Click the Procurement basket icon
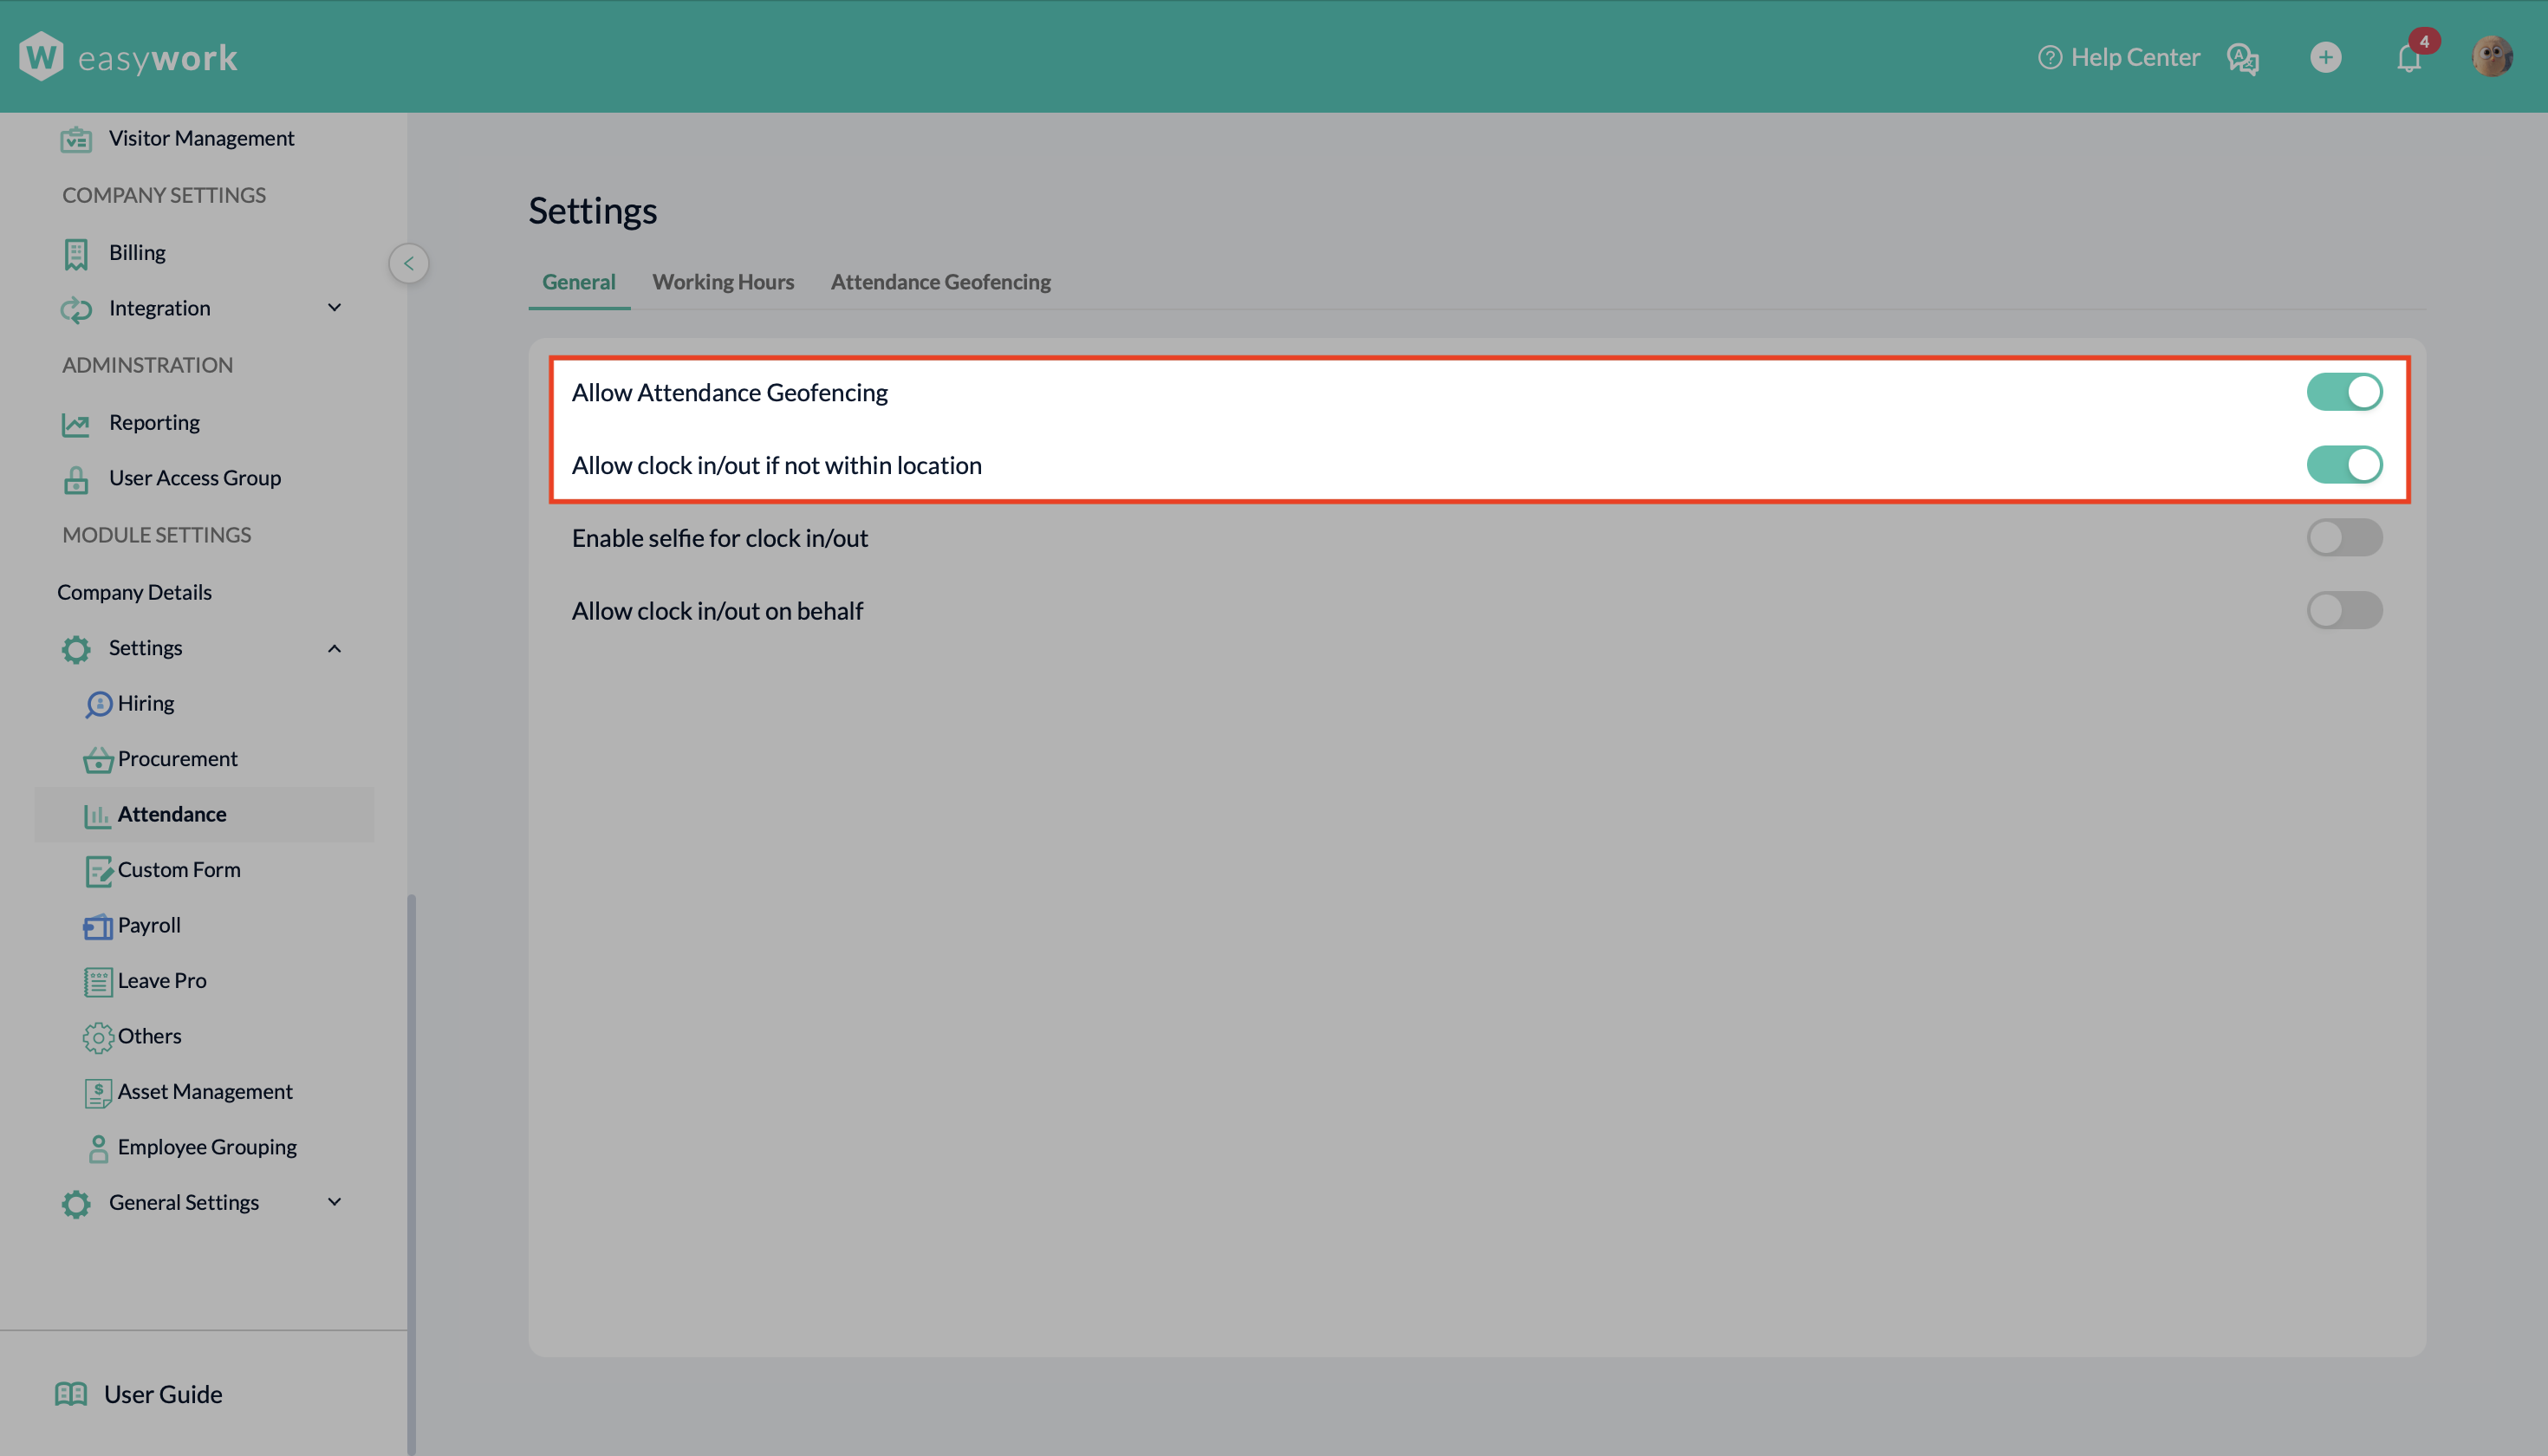Image resolution: width=2548 pixels, height=1456 pixels. (97, 760)
